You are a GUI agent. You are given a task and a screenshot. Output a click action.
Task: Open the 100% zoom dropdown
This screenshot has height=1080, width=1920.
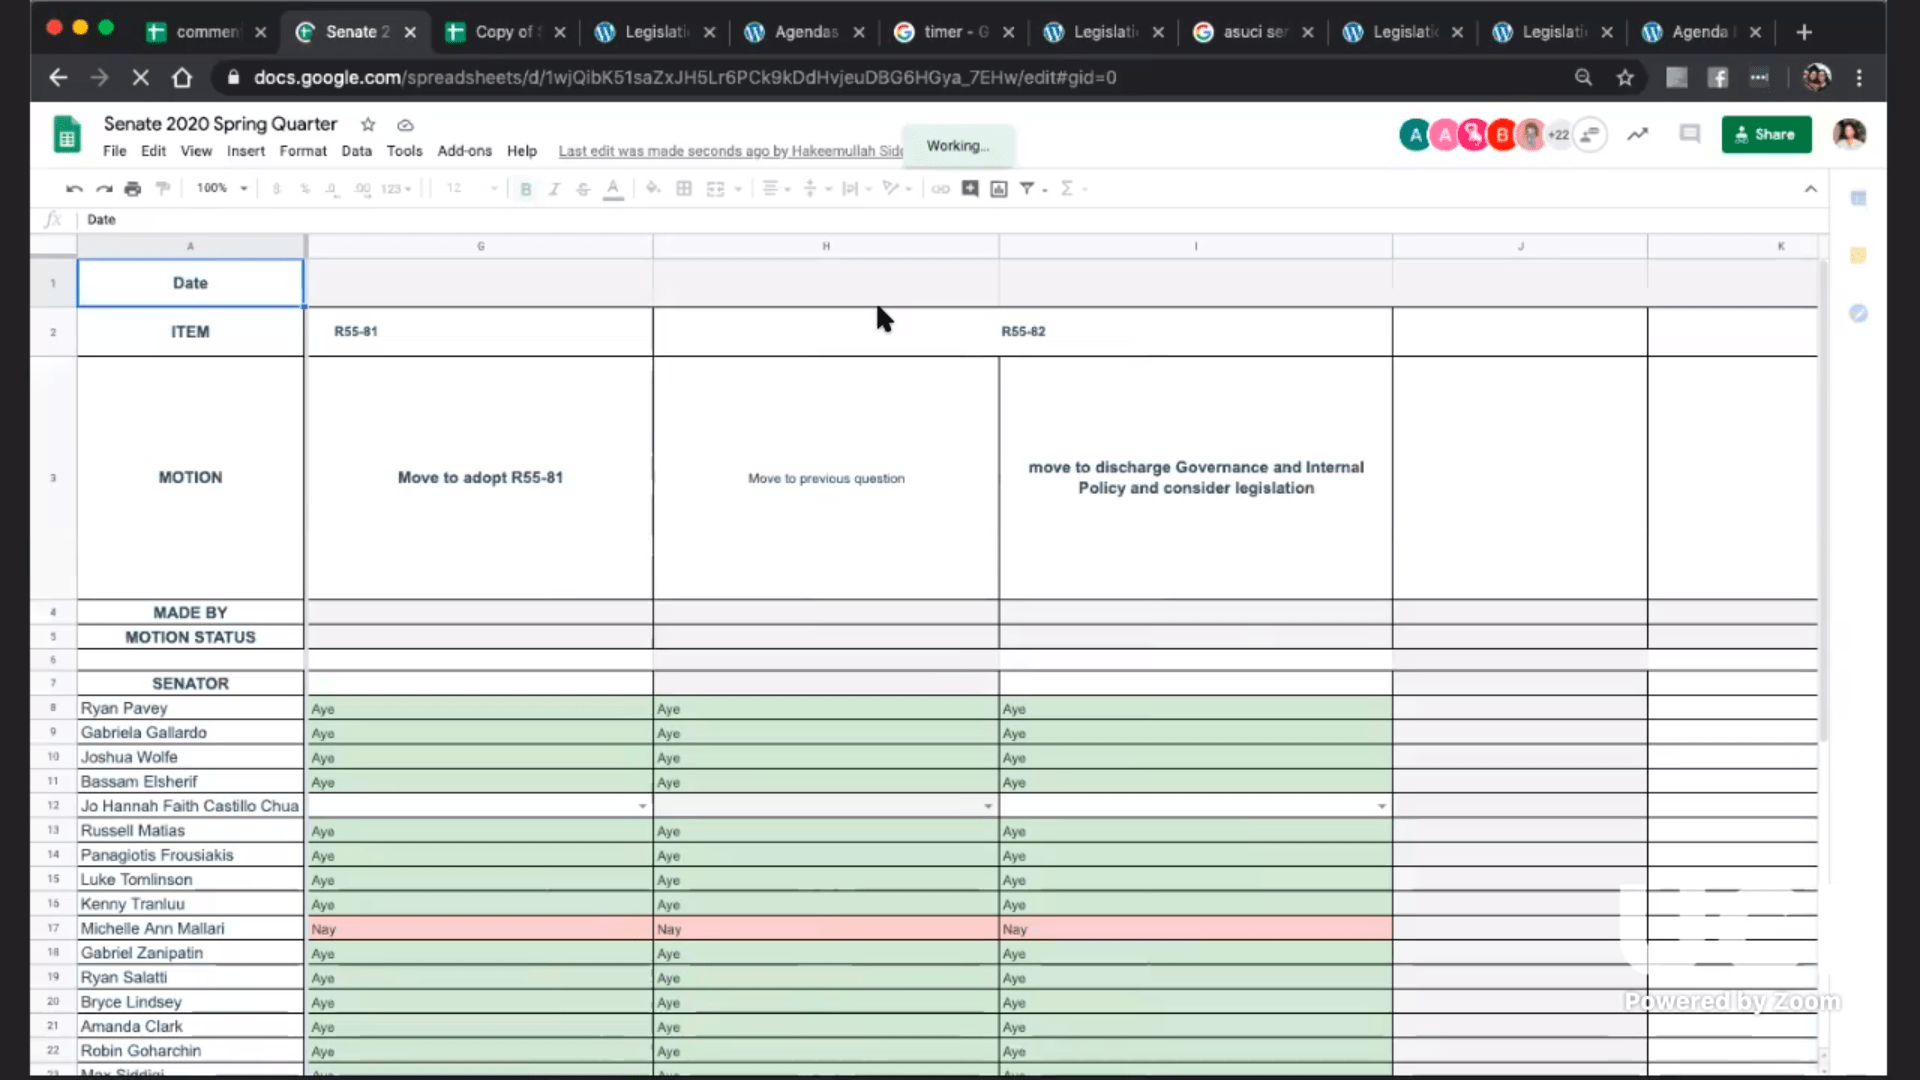click(221, 188)
